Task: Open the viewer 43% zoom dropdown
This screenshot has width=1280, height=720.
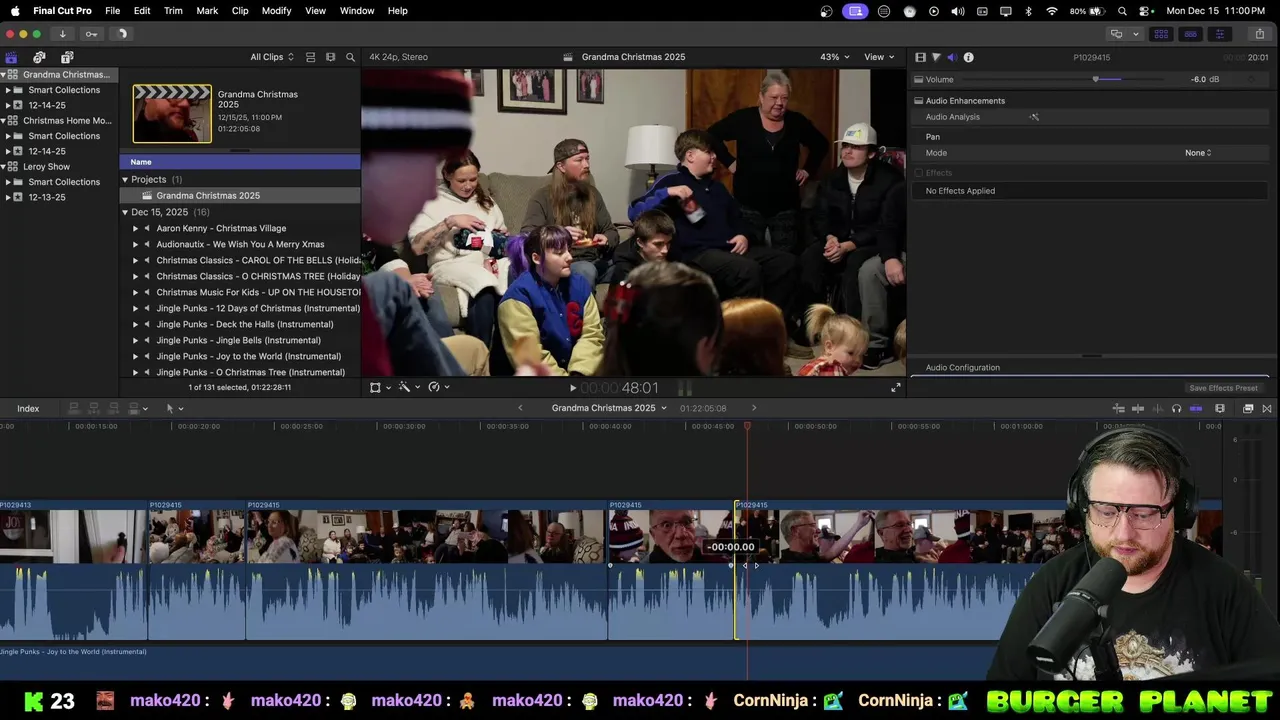Action: pos(835,57)
